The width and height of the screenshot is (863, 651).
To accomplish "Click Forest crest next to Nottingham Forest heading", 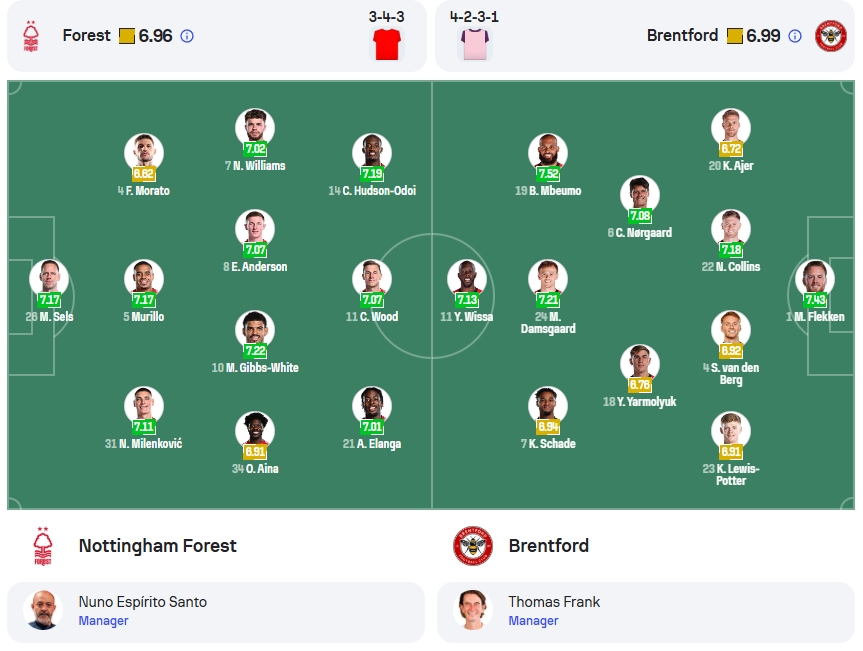I will click(43, 546).
